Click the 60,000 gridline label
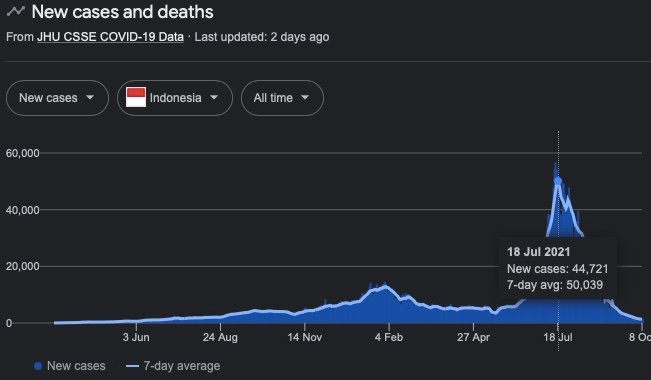 coord(22,153)
